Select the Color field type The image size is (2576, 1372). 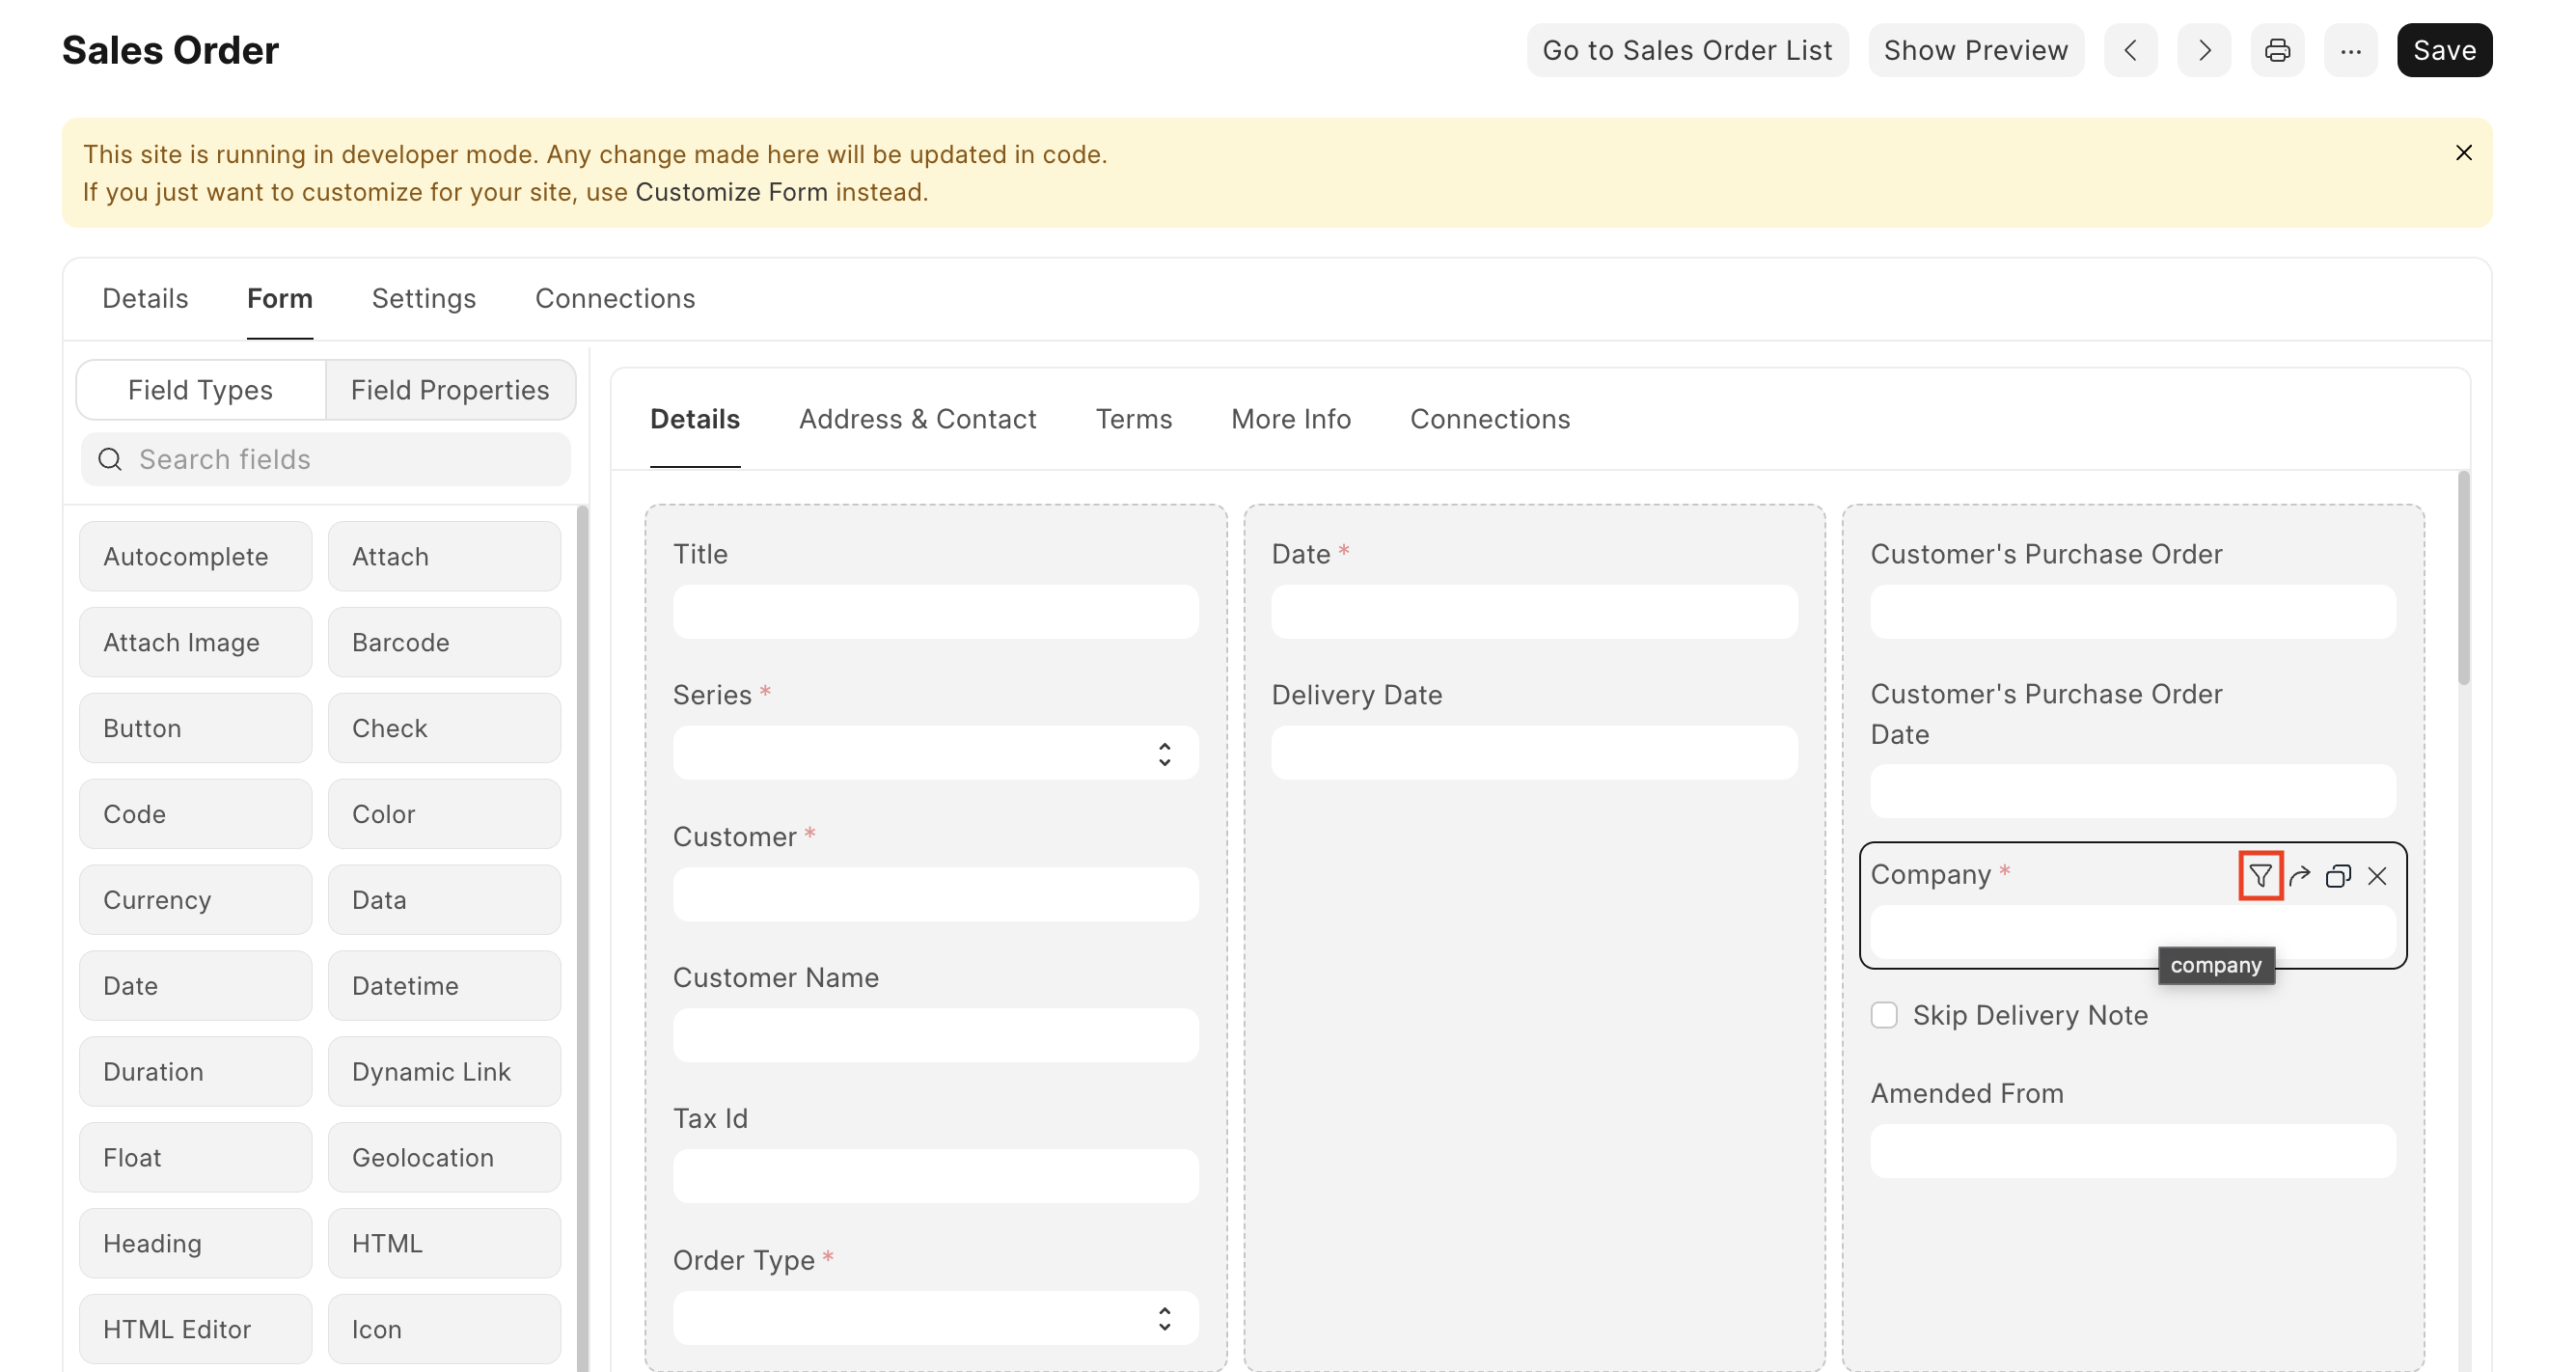pos(444,814)
